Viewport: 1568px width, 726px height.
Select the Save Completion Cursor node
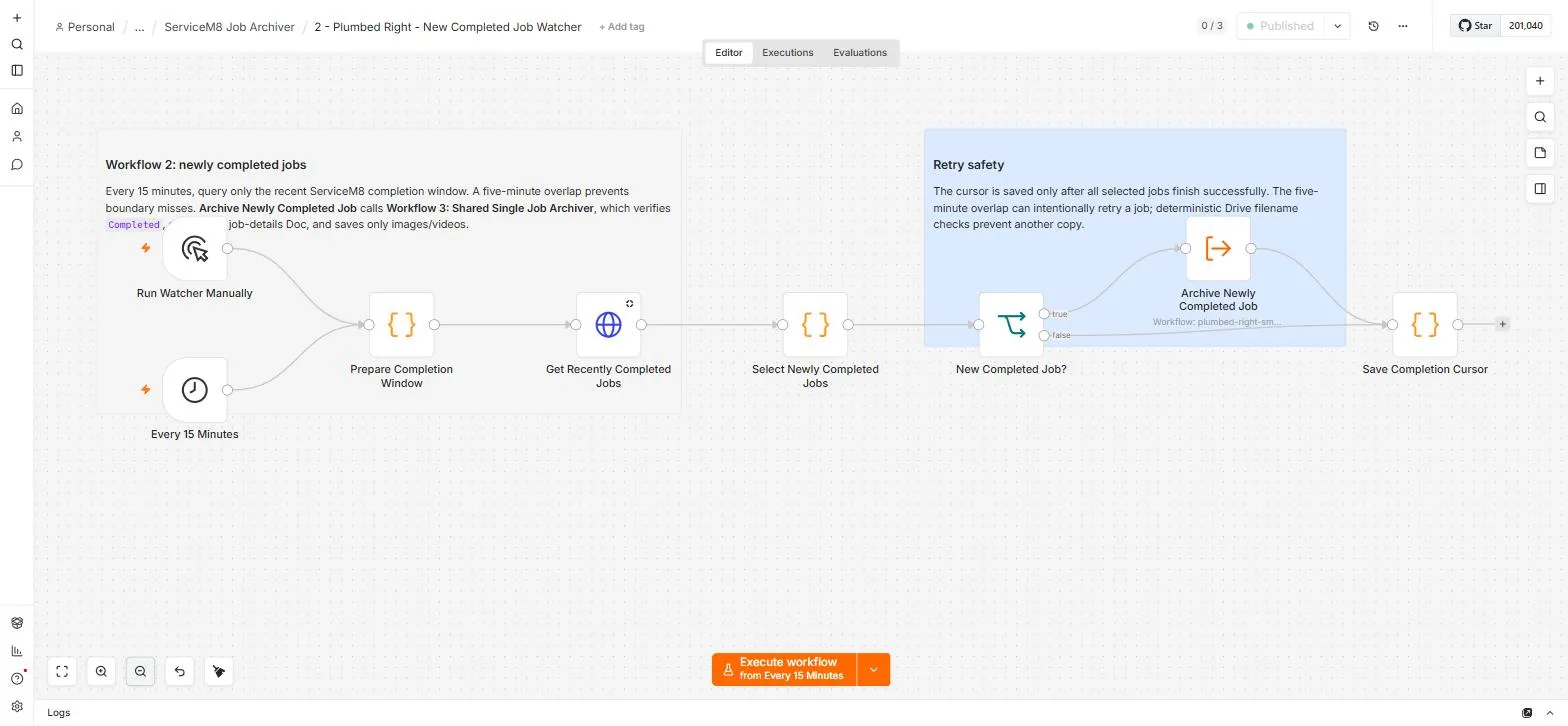(x=1425, y=324)
